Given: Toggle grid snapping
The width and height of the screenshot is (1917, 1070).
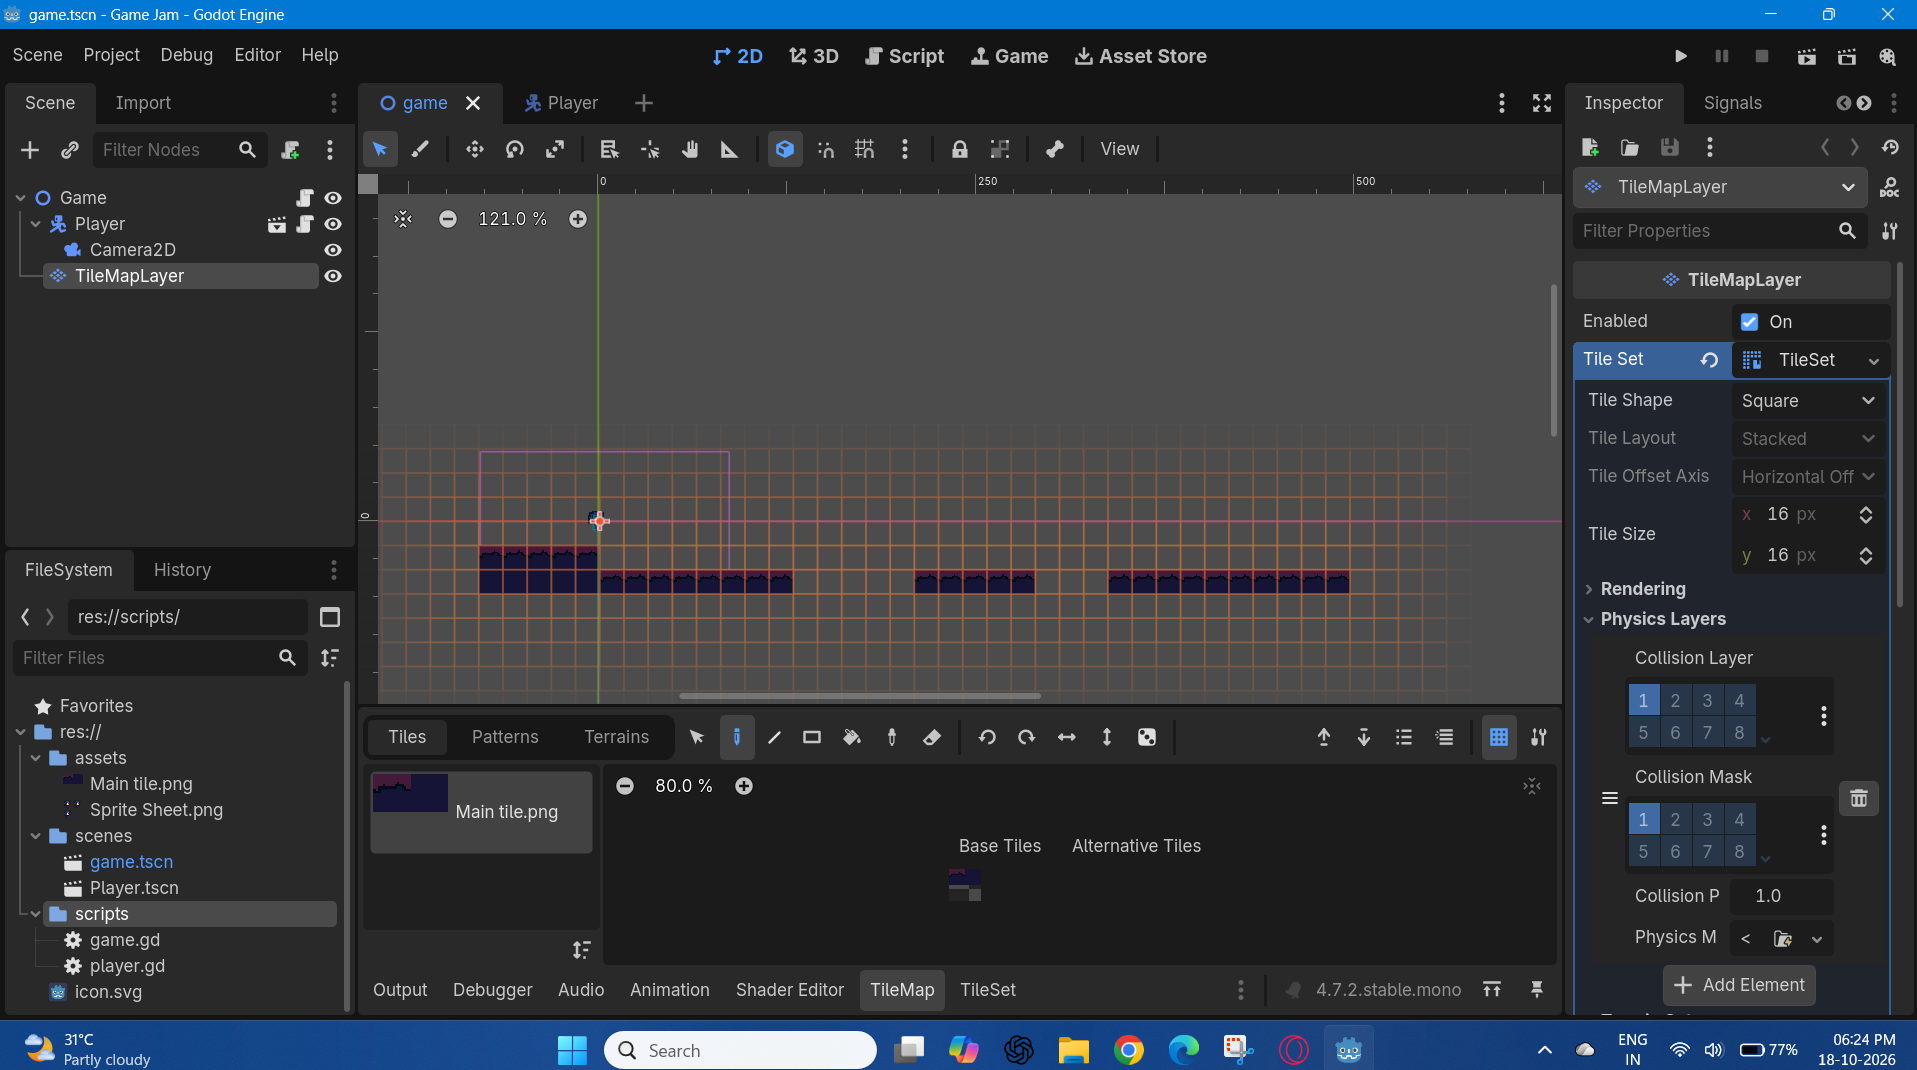Looking at the screenshot, I should [x=865, y=149].
